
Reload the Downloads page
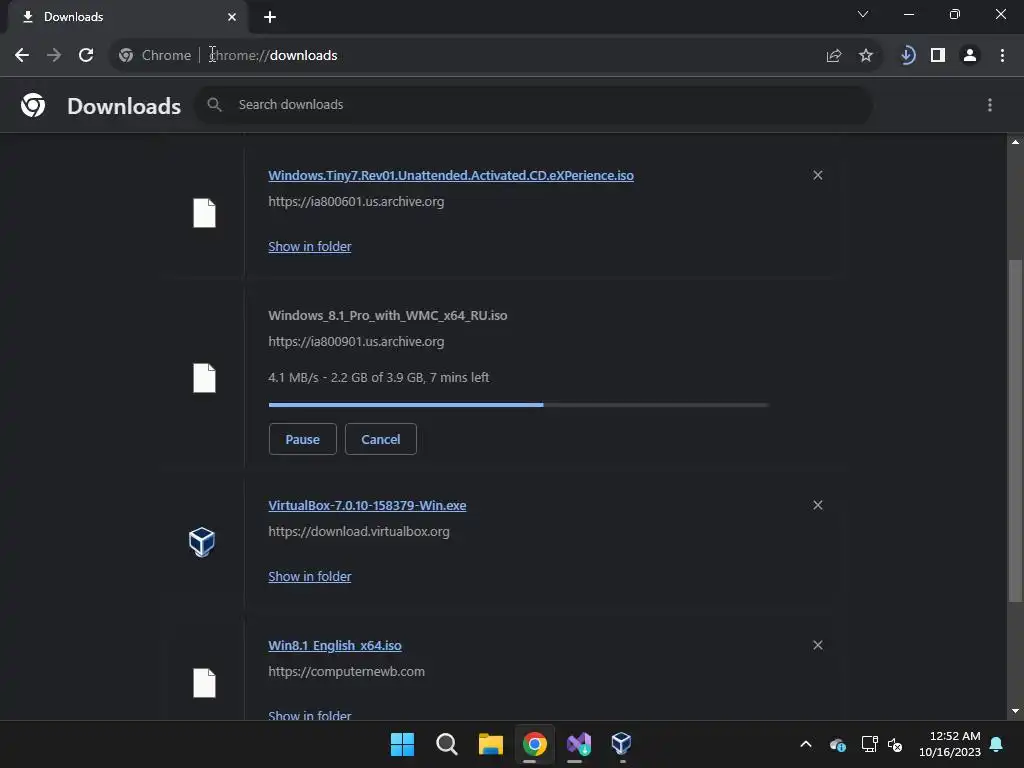pos(86,56)
